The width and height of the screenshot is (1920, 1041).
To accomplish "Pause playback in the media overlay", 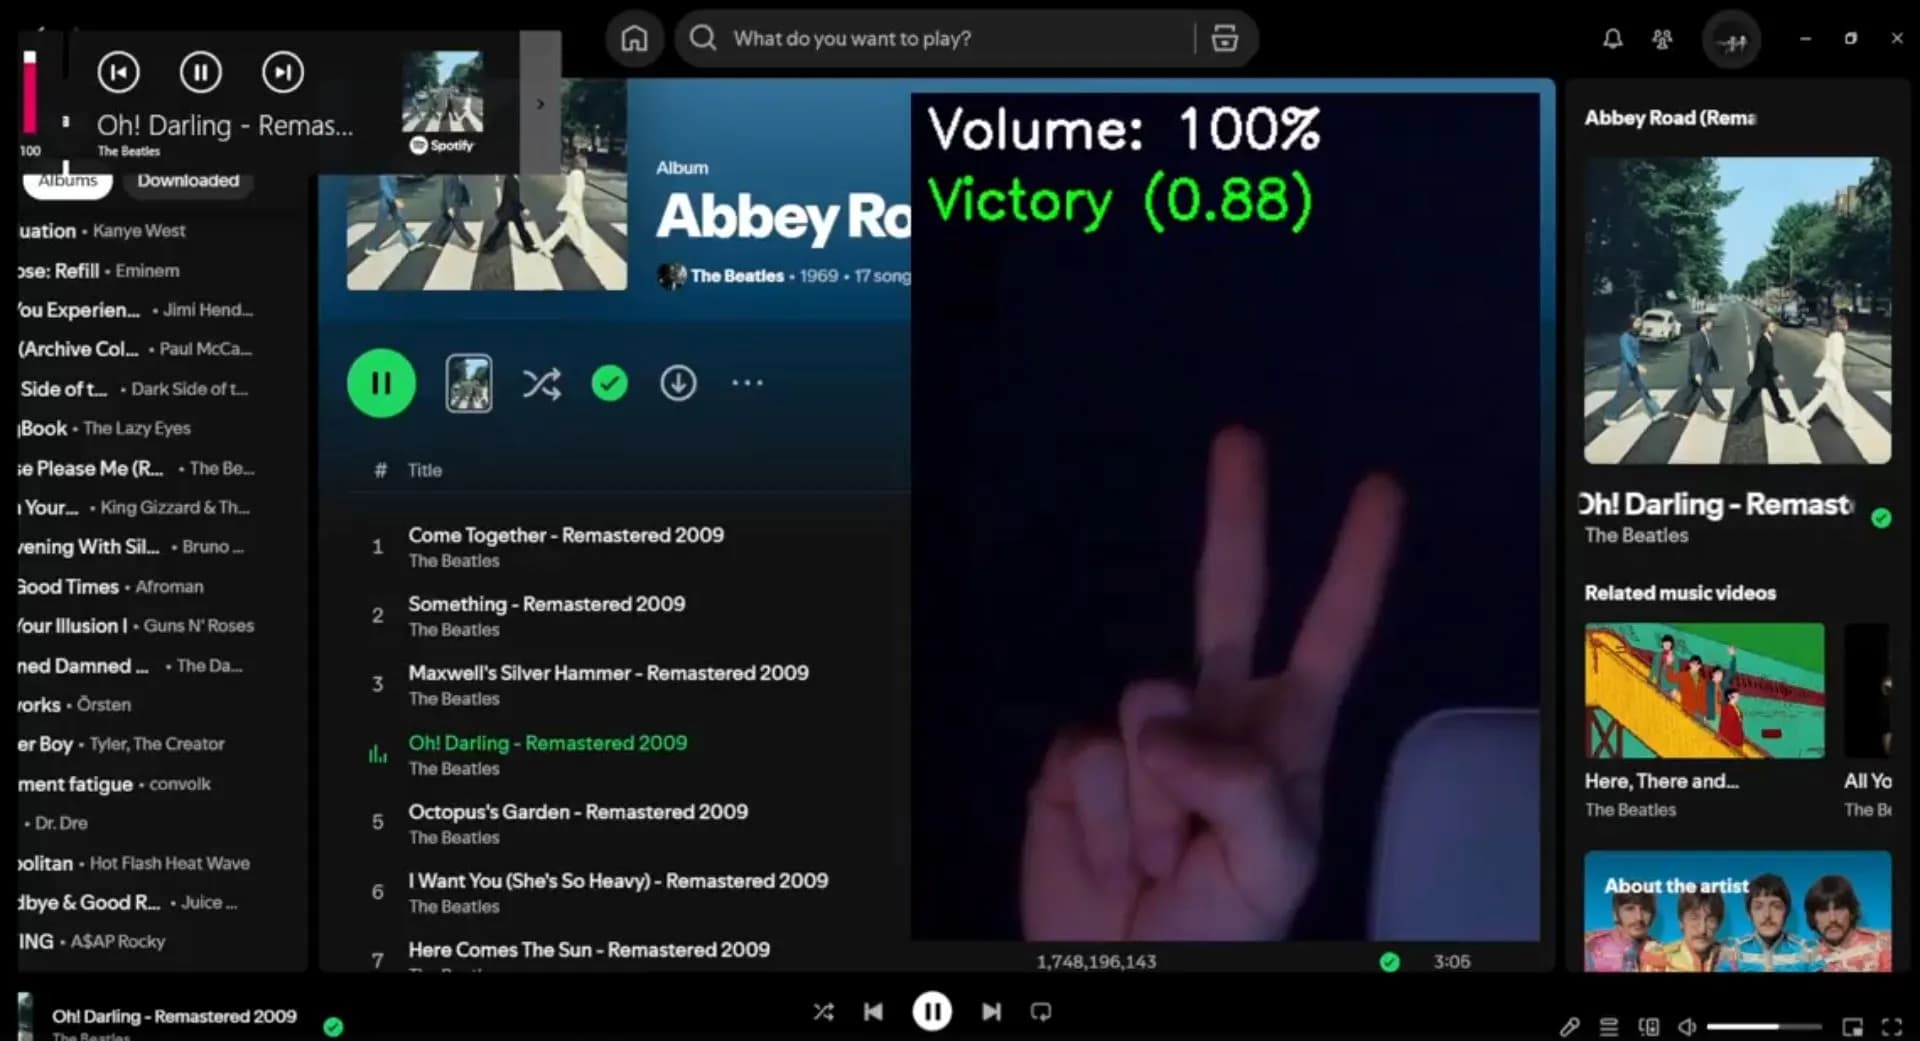I will (201, 72).
